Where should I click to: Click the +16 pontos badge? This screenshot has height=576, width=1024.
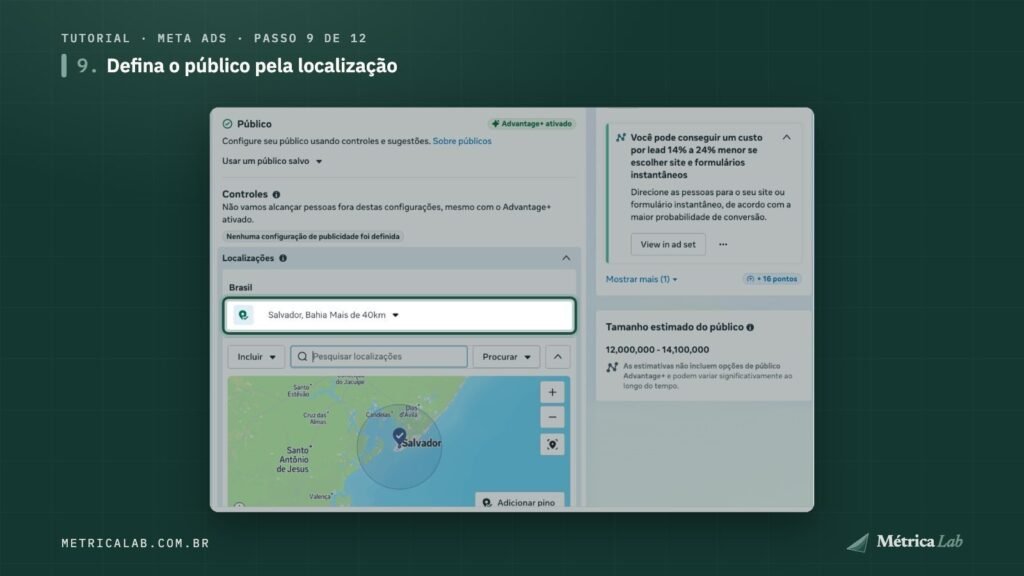tap(772, 279)
